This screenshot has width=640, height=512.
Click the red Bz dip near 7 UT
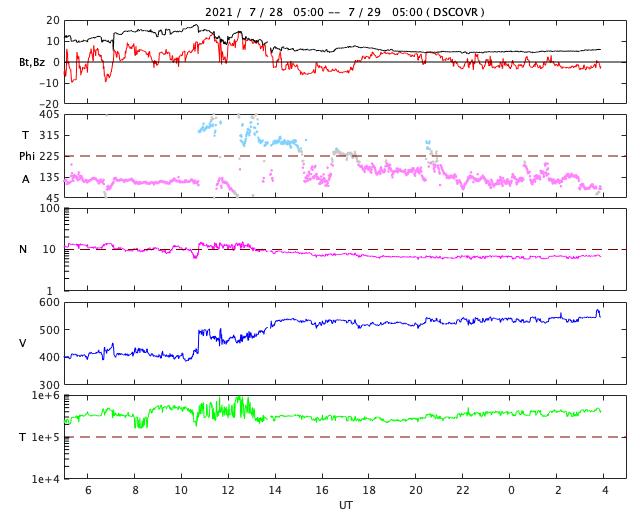point(107,73)
